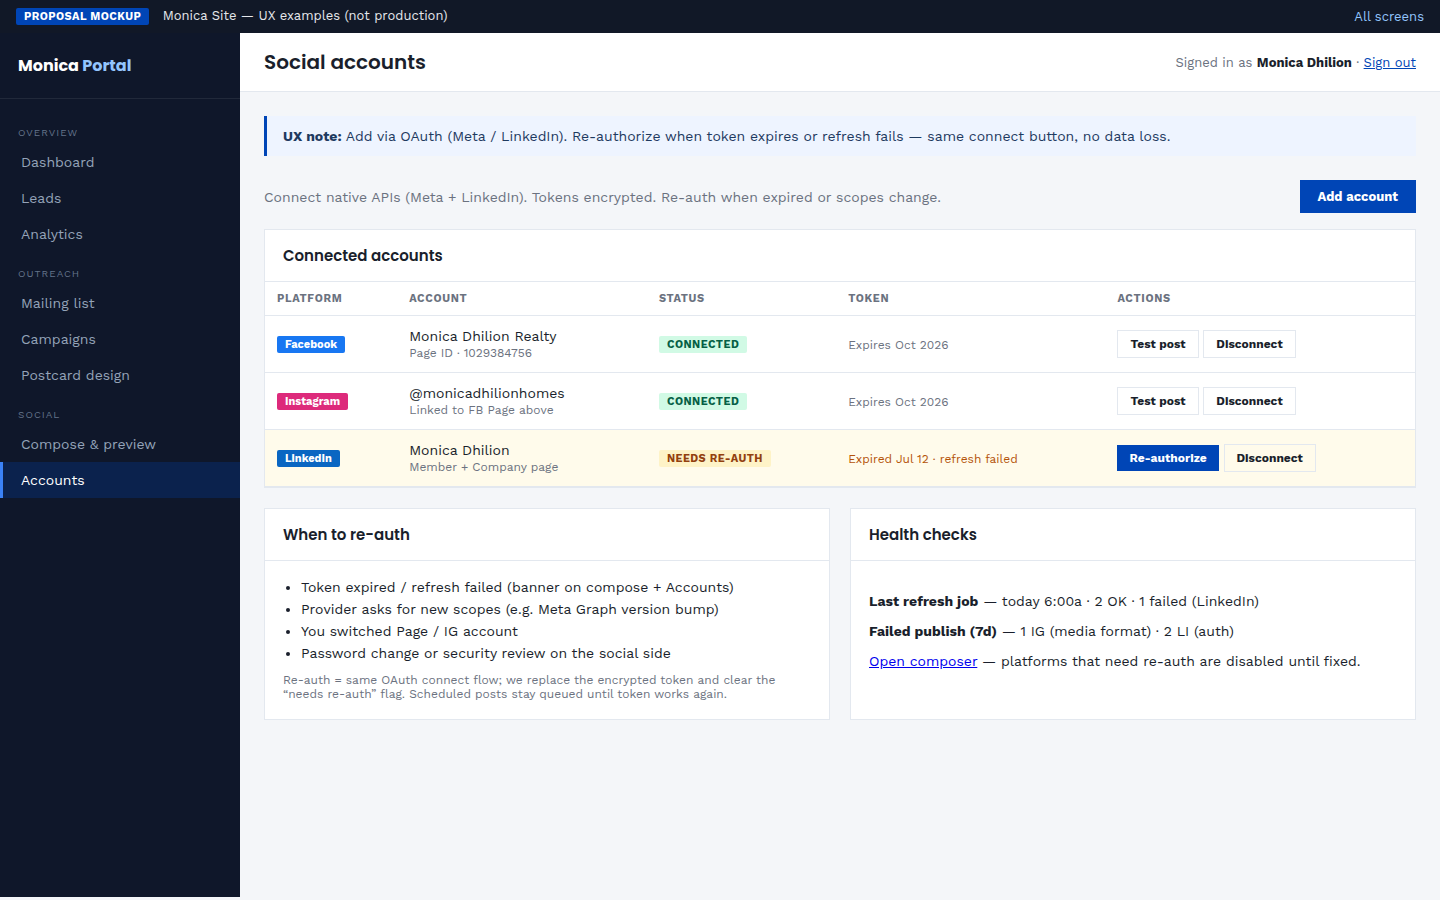Disconnect the LinkedIn account
The image size is (1440, 900).
click(x=1269, y=458)
